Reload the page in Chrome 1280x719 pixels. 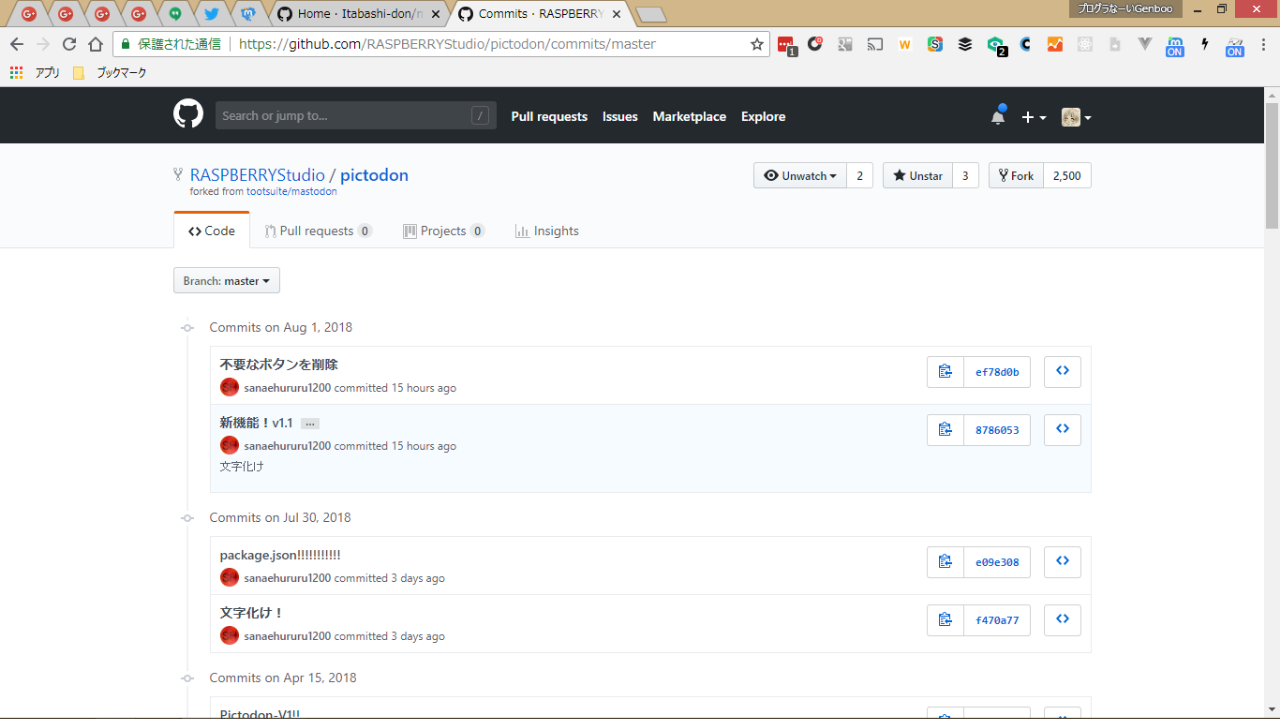pos(69,44)
